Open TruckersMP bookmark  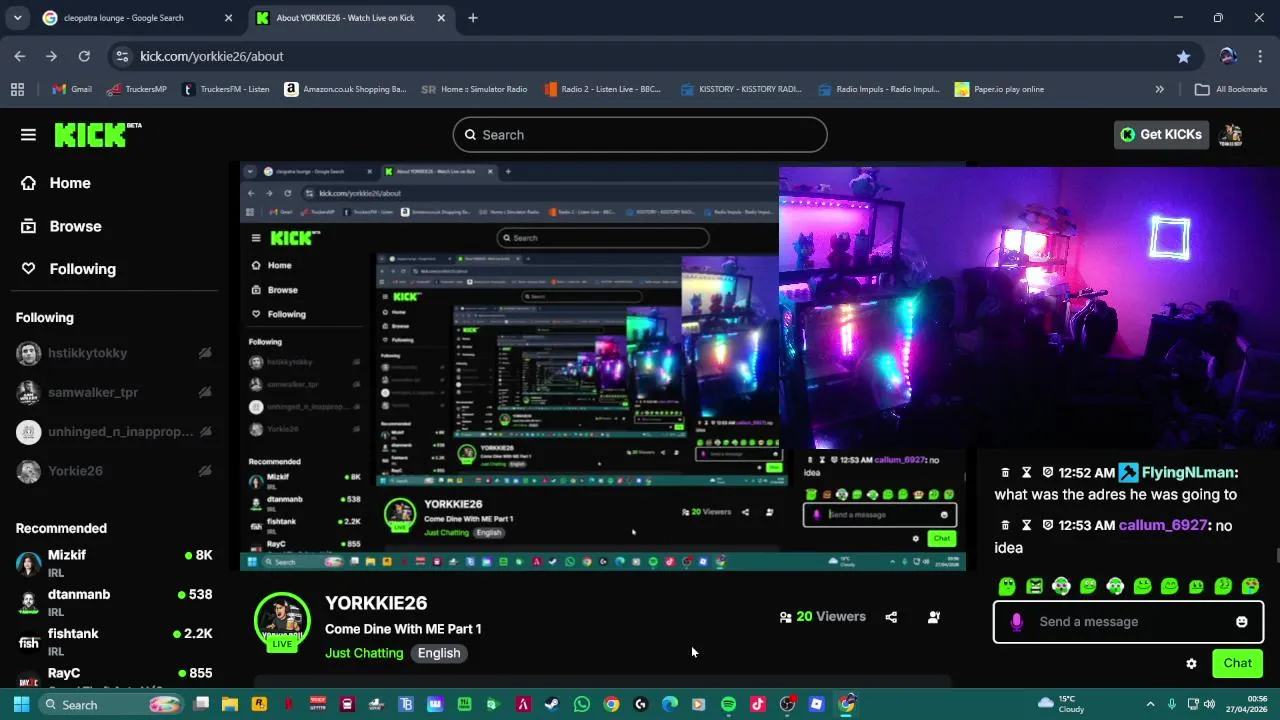136,89
